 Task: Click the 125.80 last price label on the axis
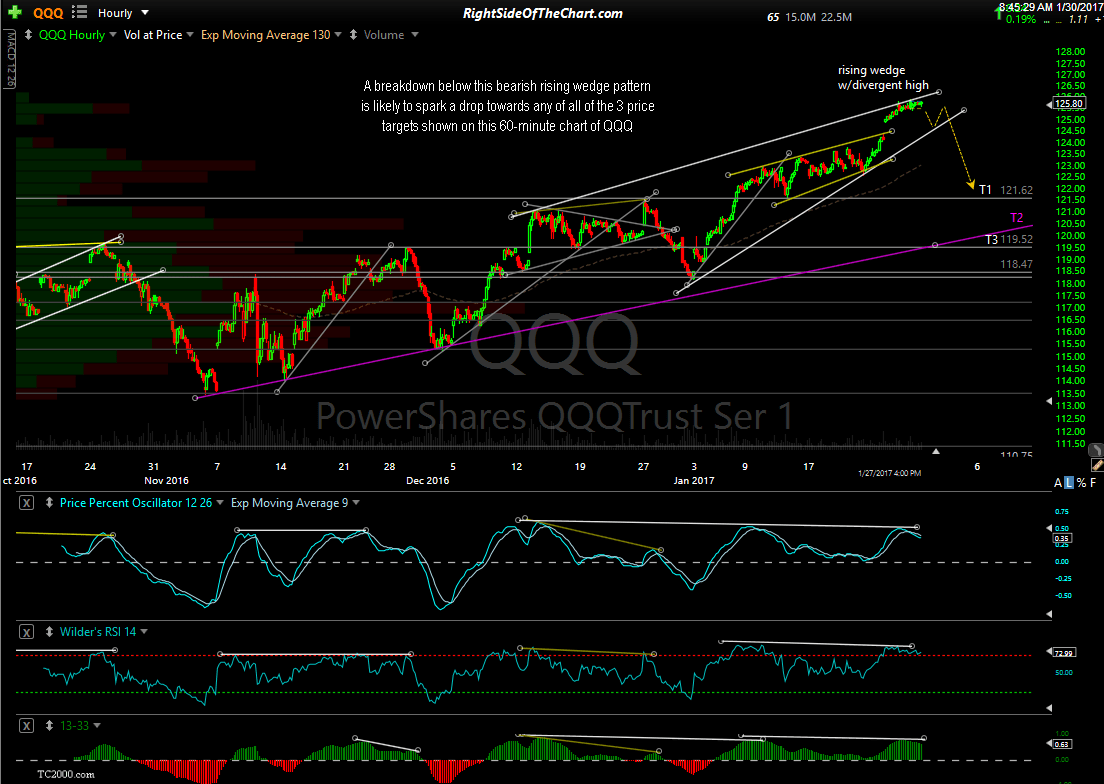(x=1070, y=103)
